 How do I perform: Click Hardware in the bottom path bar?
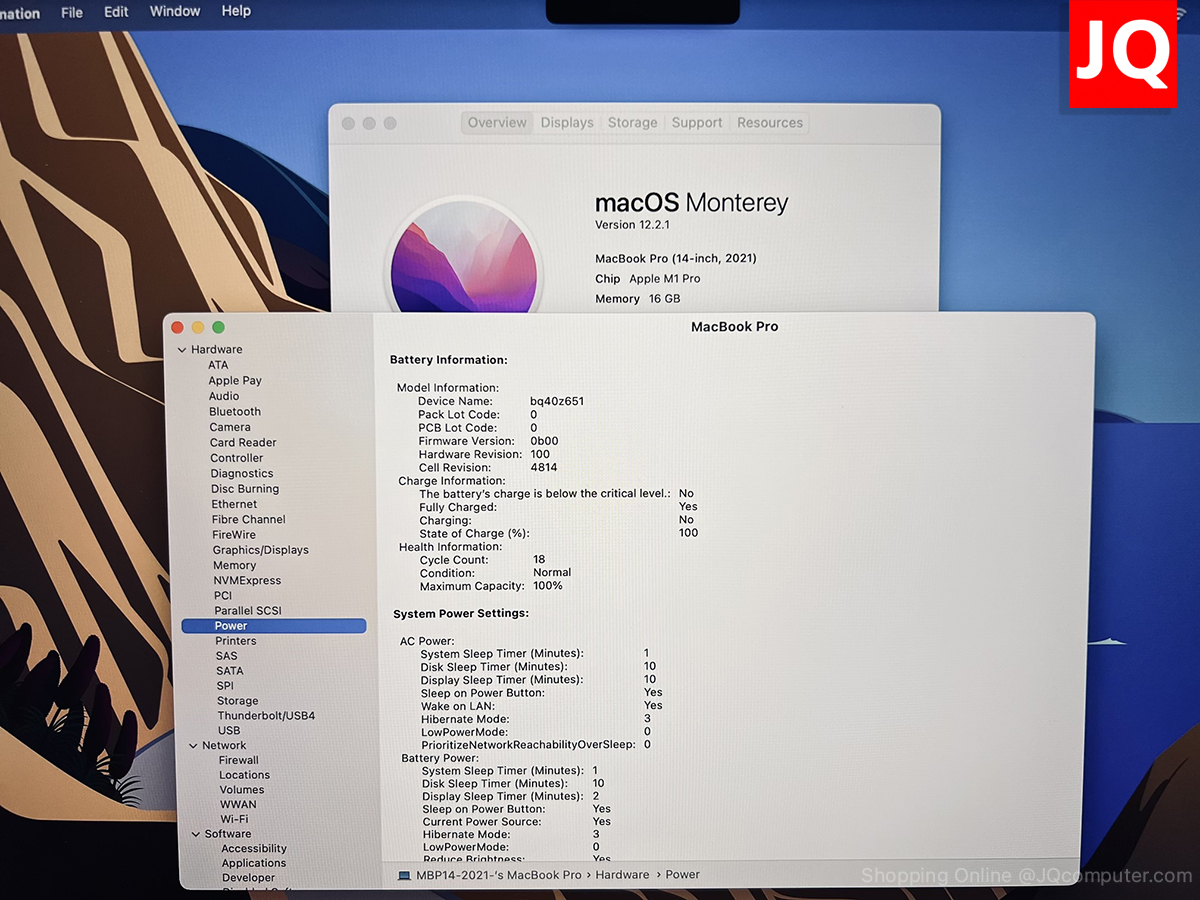[x=623, y=875]
